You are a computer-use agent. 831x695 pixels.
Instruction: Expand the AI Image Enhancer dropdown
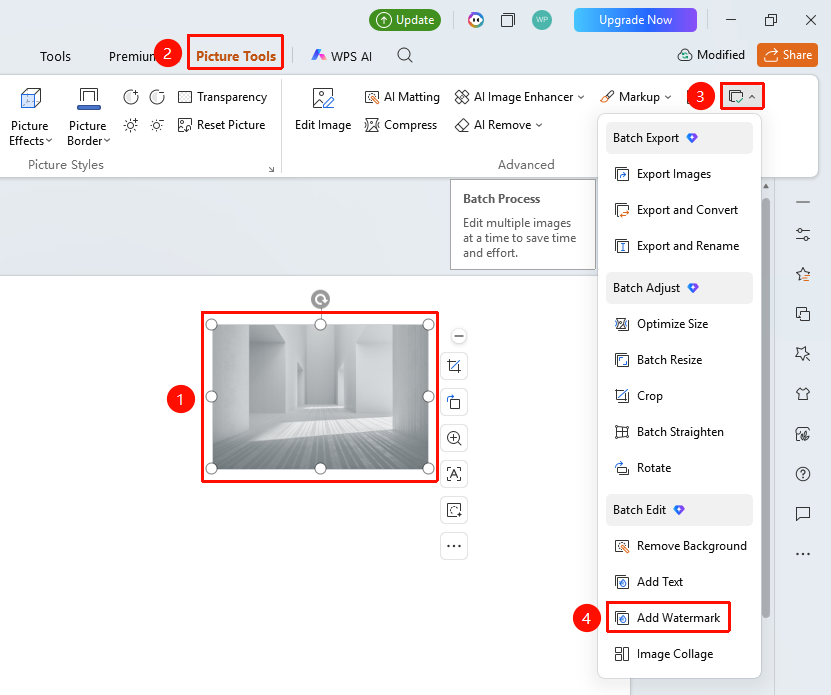pyautogui.click(x=519, y=97)
